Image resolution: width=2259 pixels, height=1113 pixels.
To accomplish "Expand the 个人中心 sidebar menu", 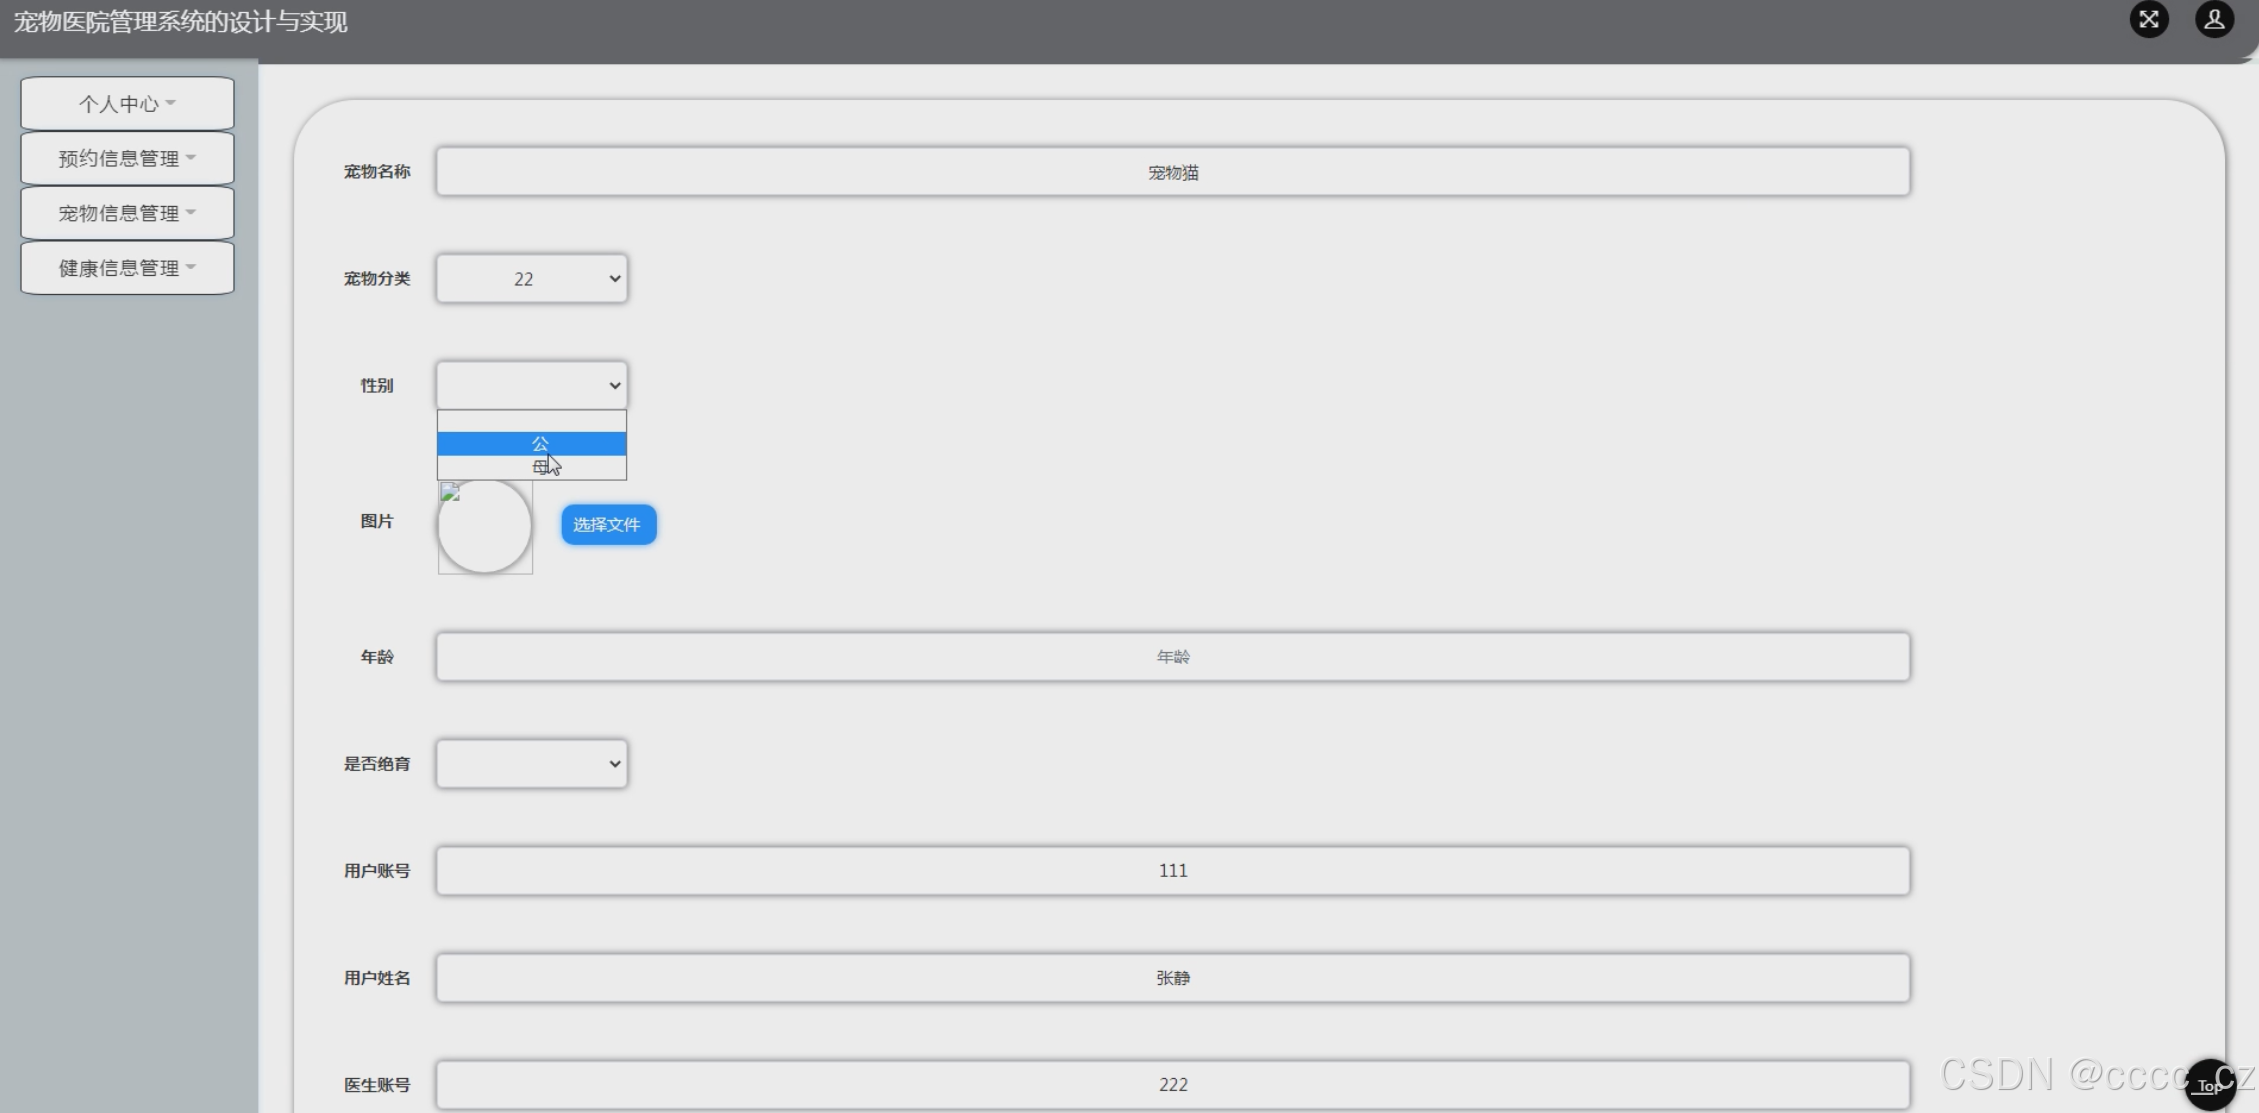I will click(127, 104).
